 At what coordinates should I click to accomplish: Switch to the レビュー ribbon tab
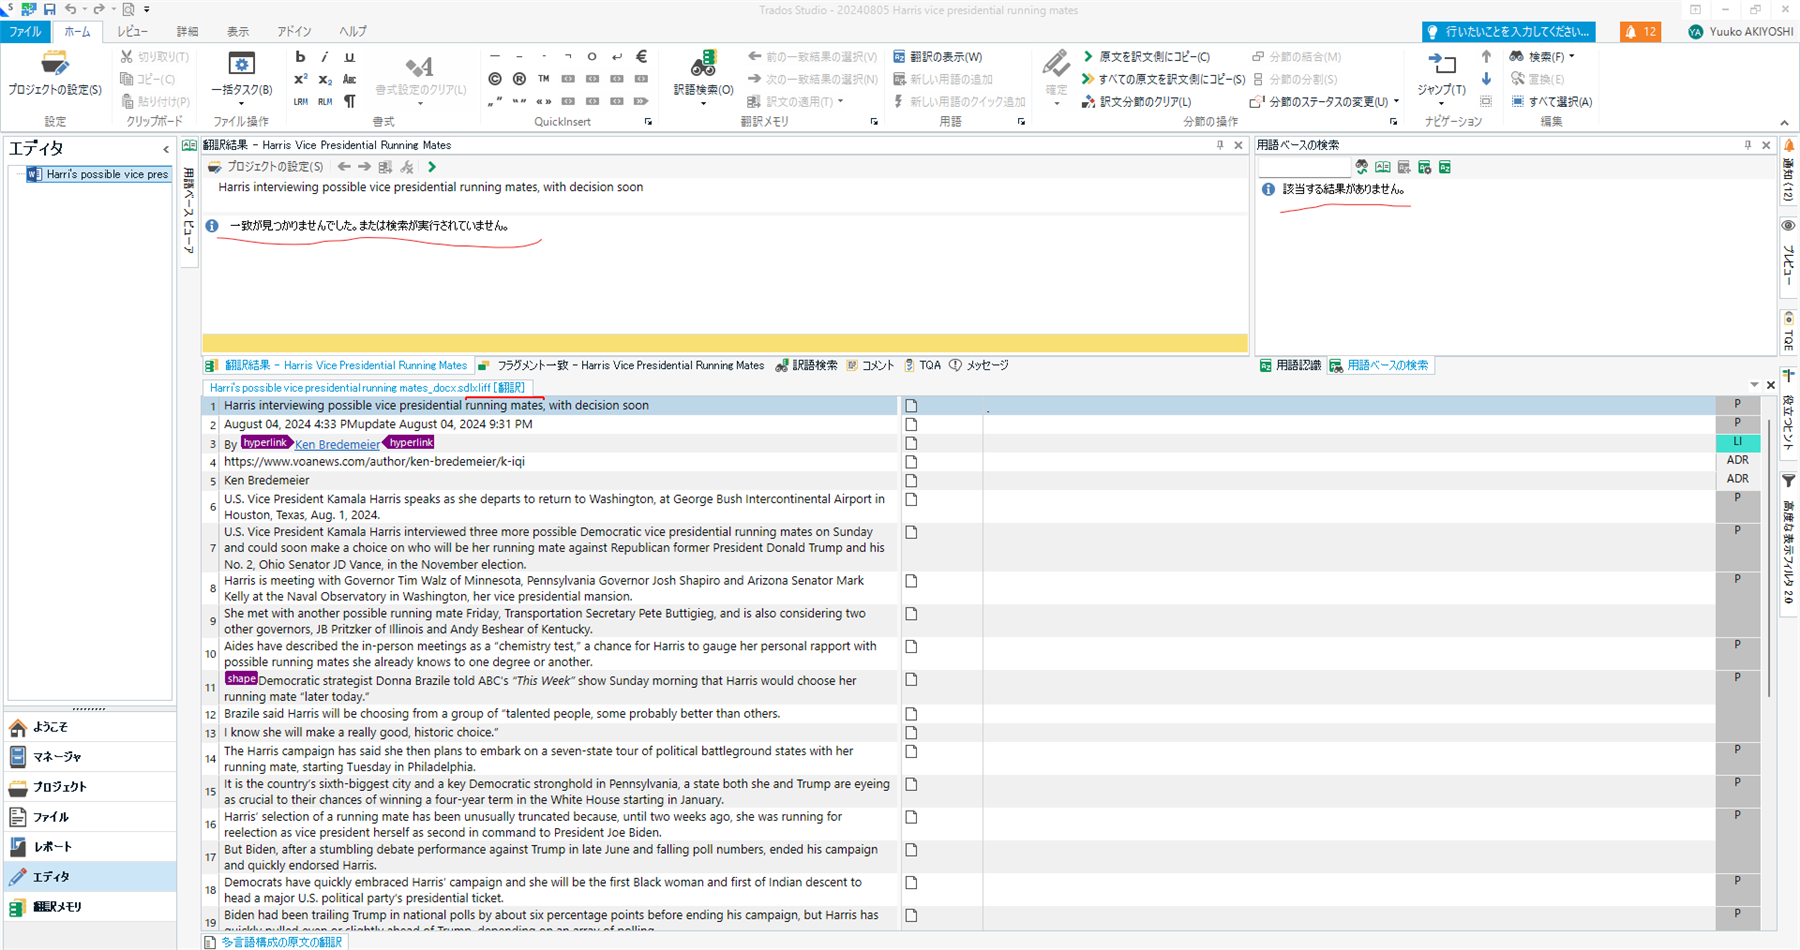[132, 32]
